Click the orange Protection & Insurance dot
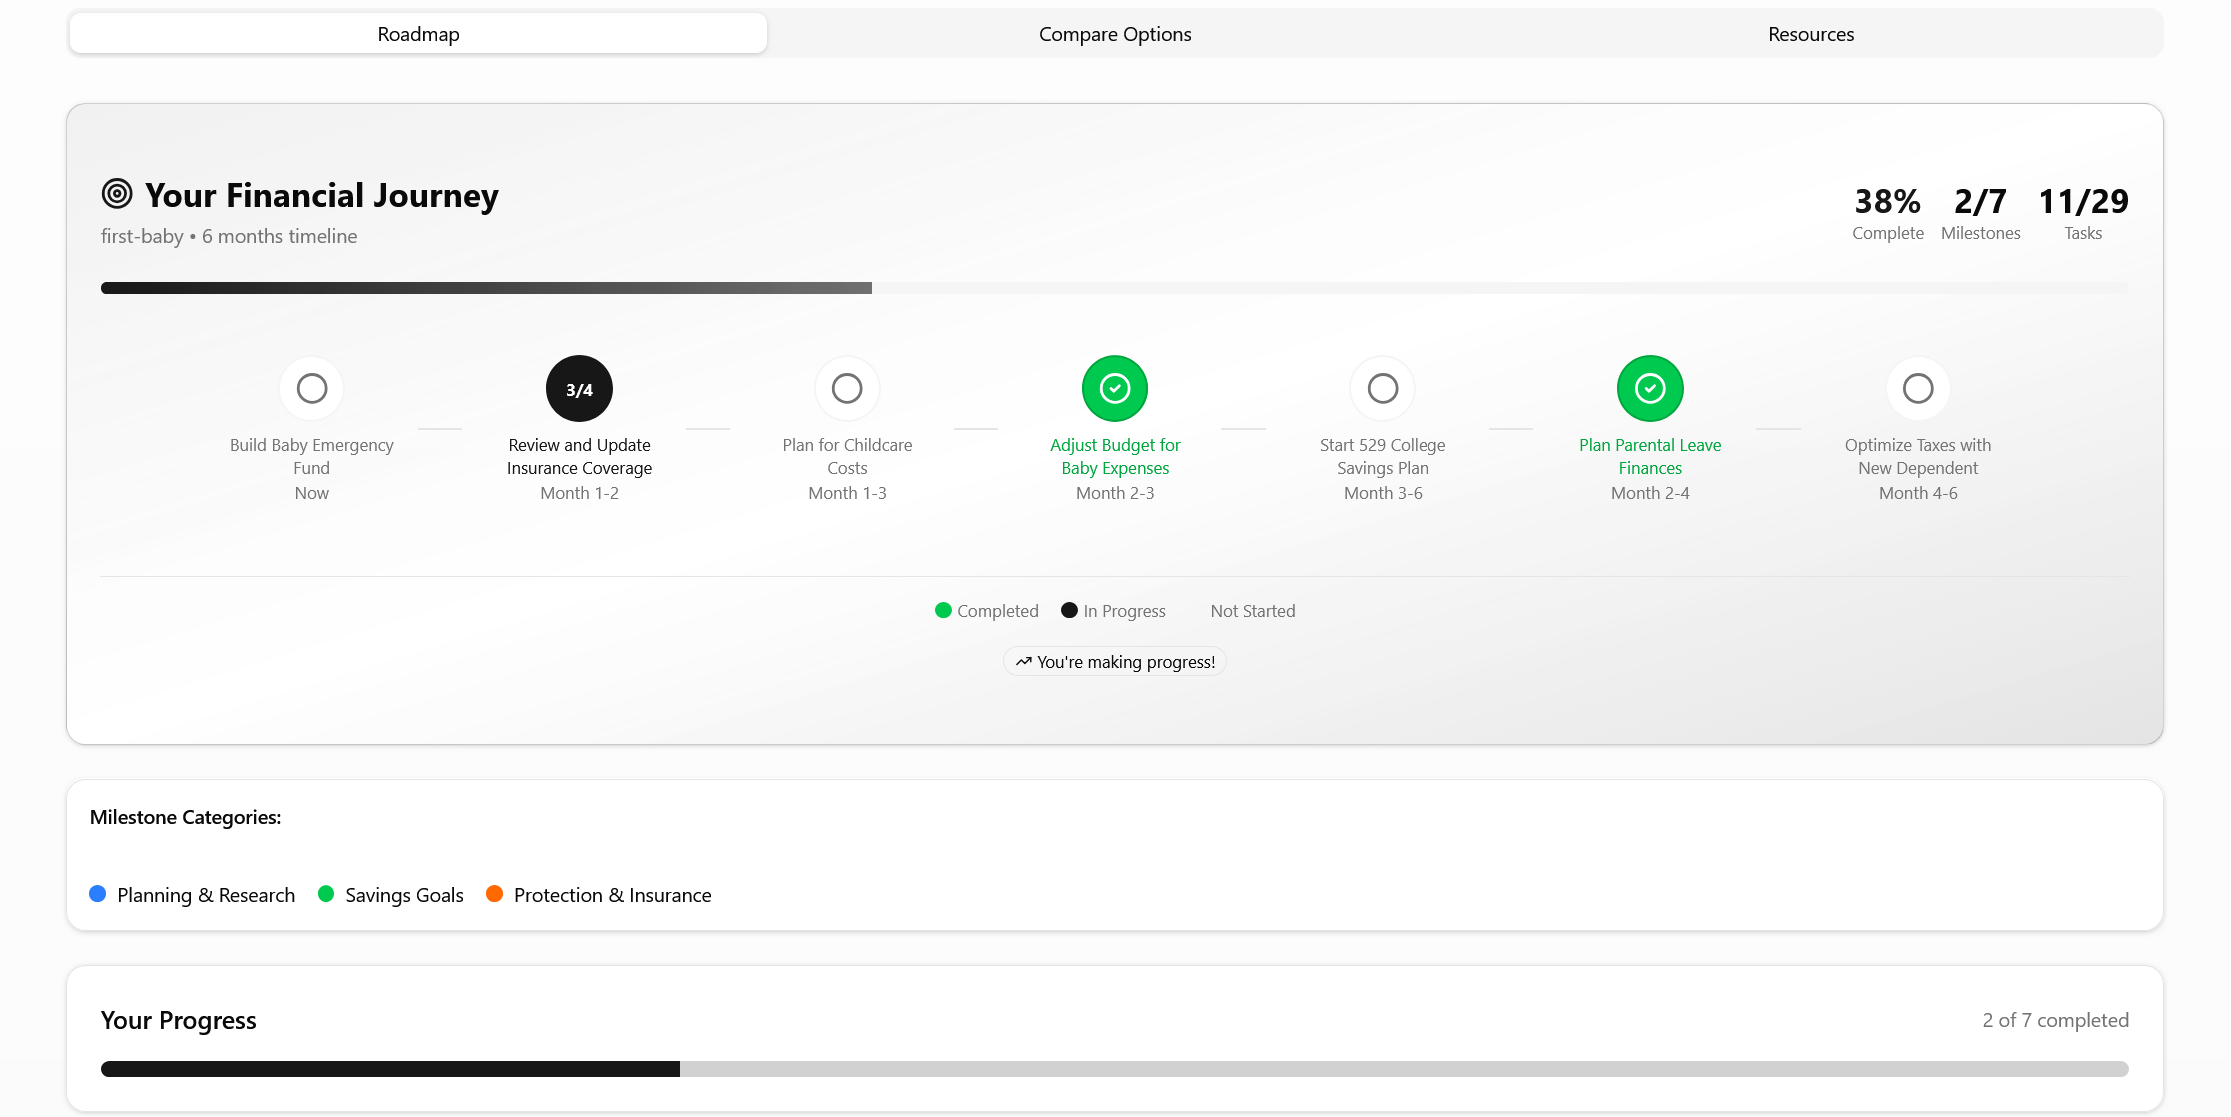This screenshot has width=2231, height=1117. tap(494, 894)
